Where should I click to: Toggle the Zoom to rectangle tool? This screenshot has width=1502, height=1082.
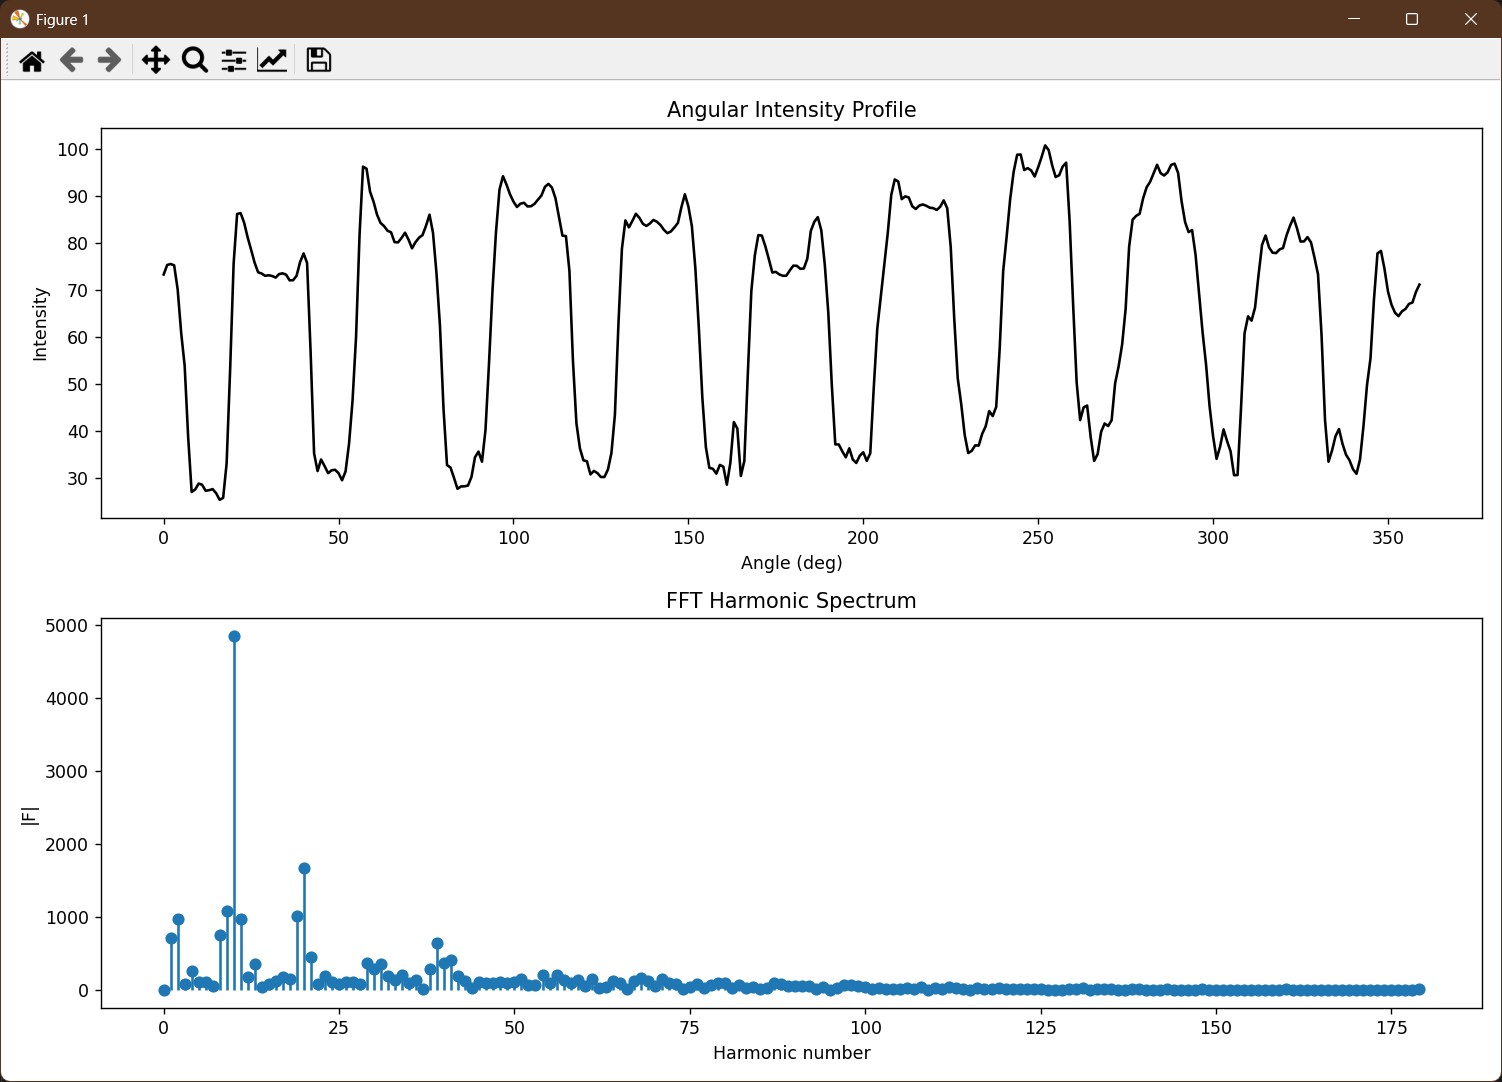(195, 61)
